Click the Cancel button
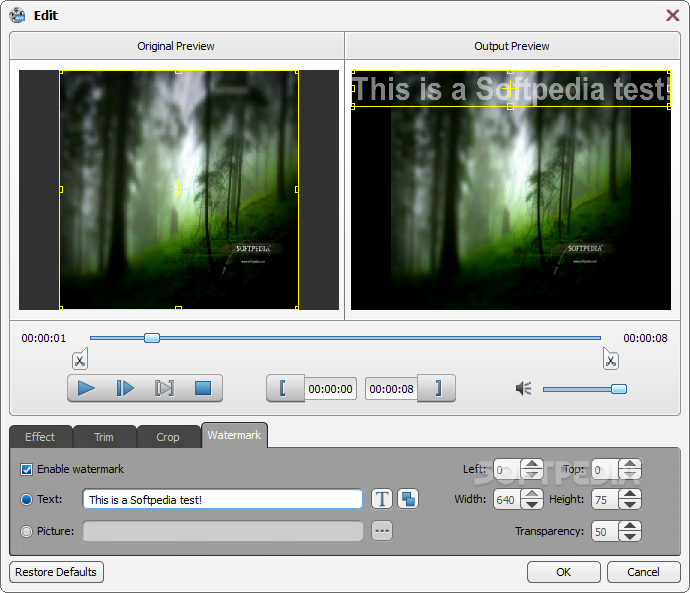 643,572
